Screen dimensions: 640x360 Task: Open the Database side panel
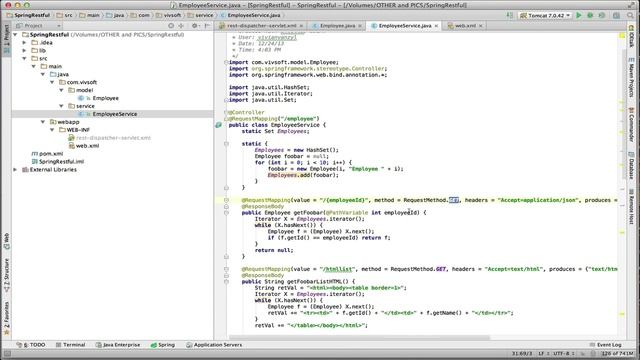tap(631, 166)
